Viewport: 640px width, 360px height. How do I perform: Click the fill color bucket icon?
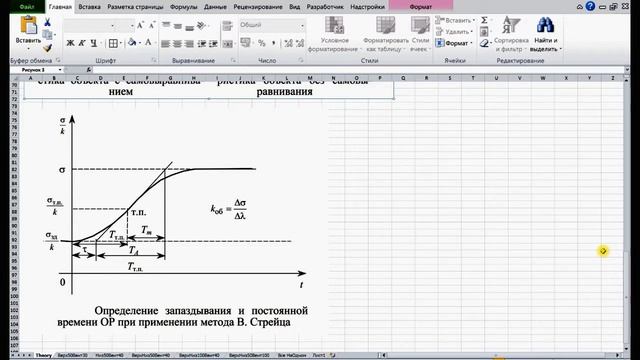pyautogui.click(x=132, y=42)
